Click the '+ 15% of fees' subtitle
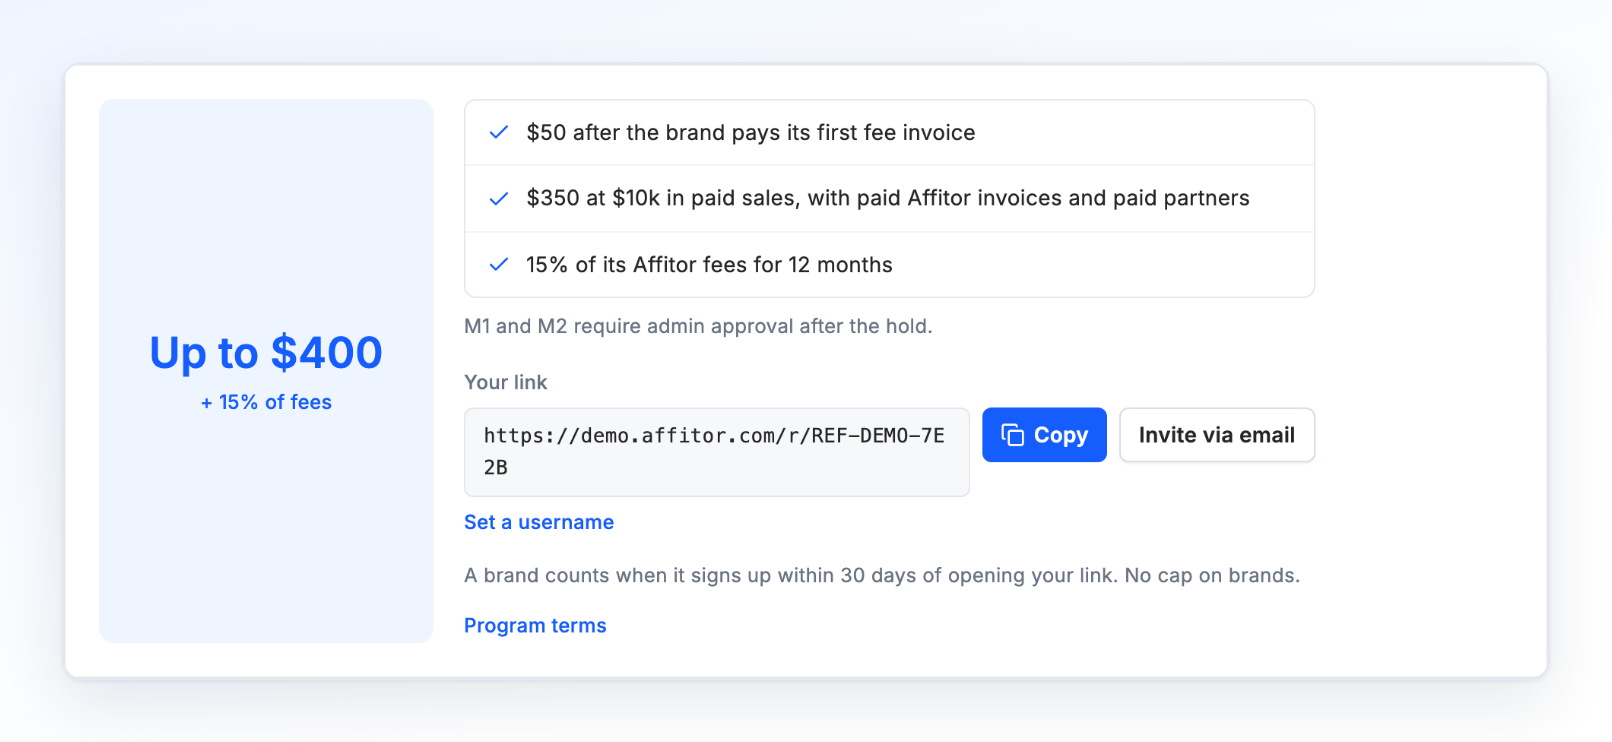Viewport: 1612px width, 742px height. coord(266,402)
